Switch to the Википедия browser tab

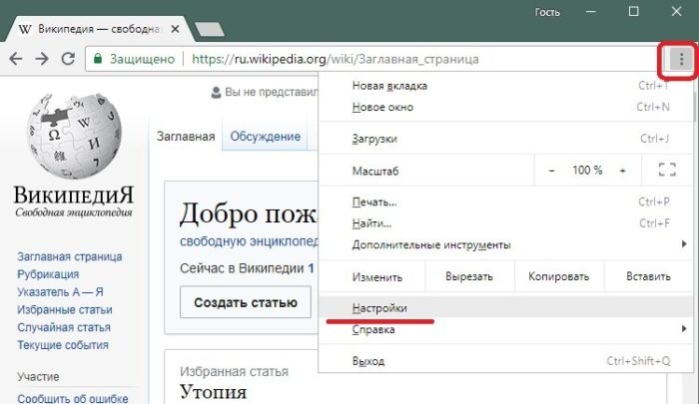pos(98,29)
